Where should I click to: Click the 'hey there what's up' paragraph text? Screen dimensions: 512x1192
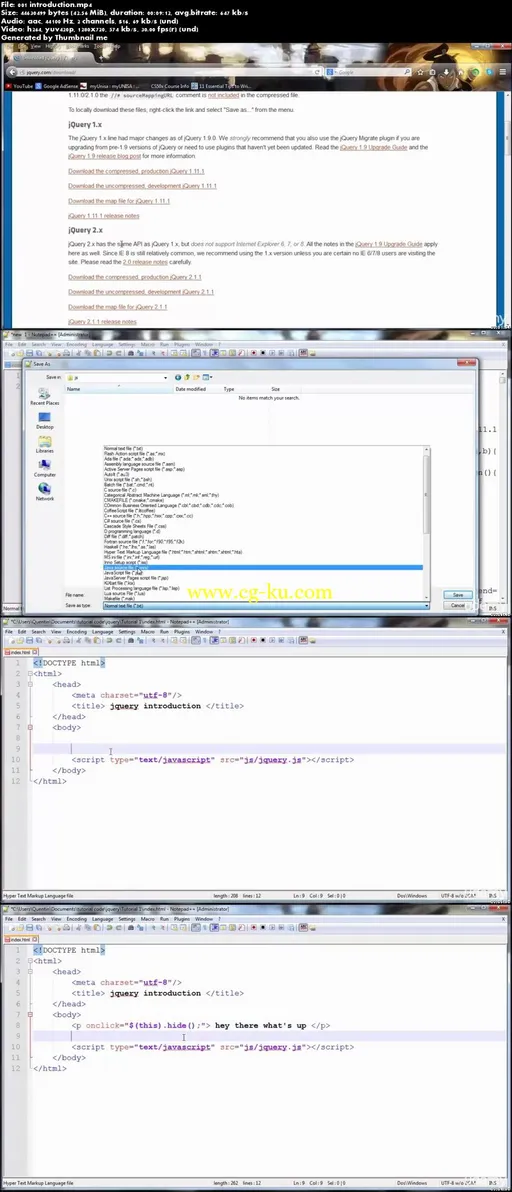[261, 1026]
